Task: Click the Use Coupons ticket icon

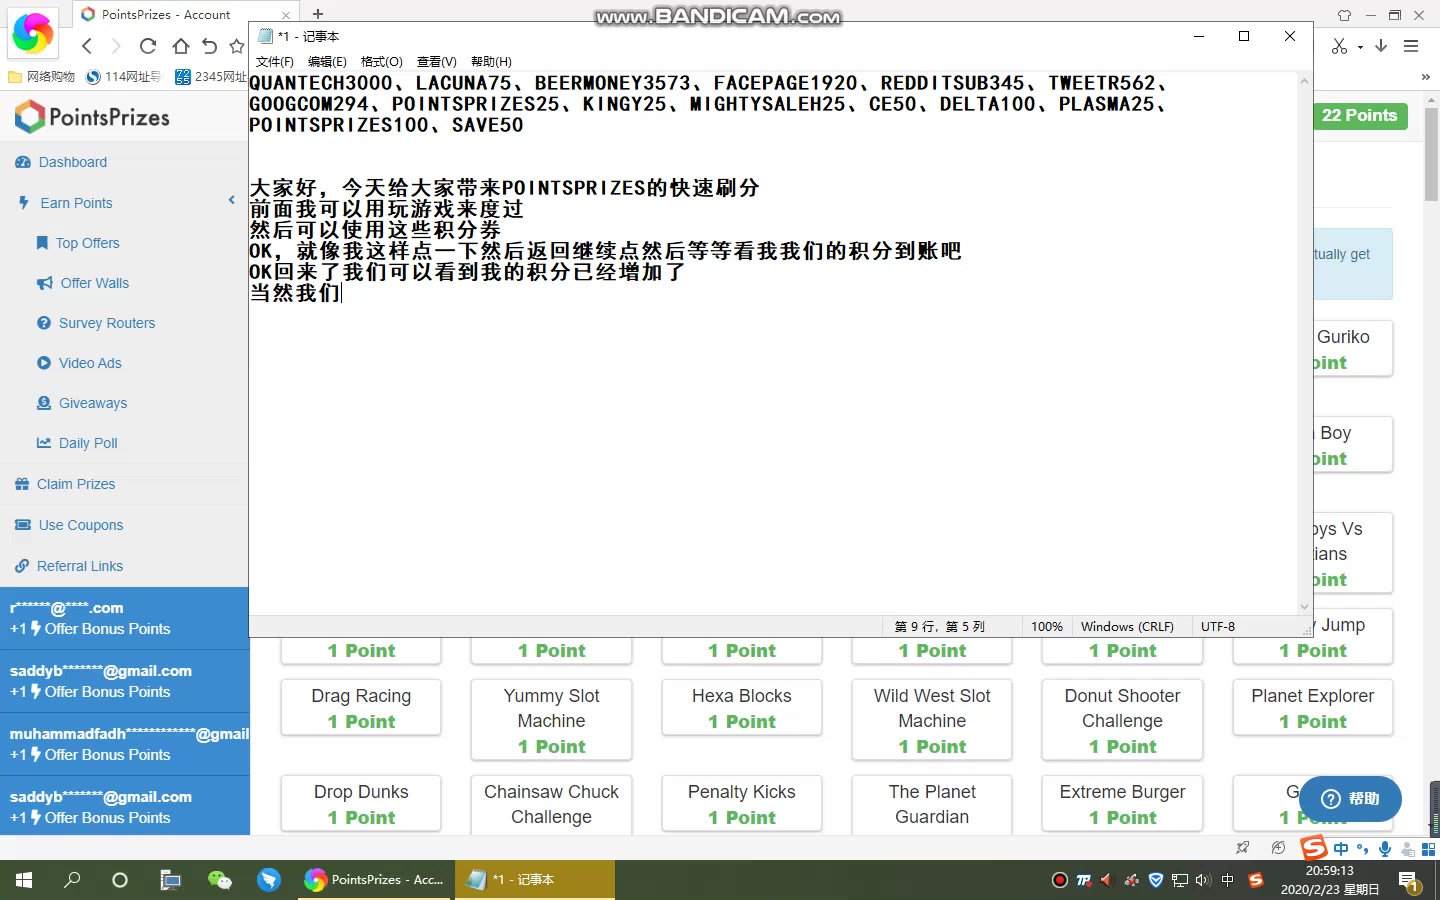Action: point(23,525)
